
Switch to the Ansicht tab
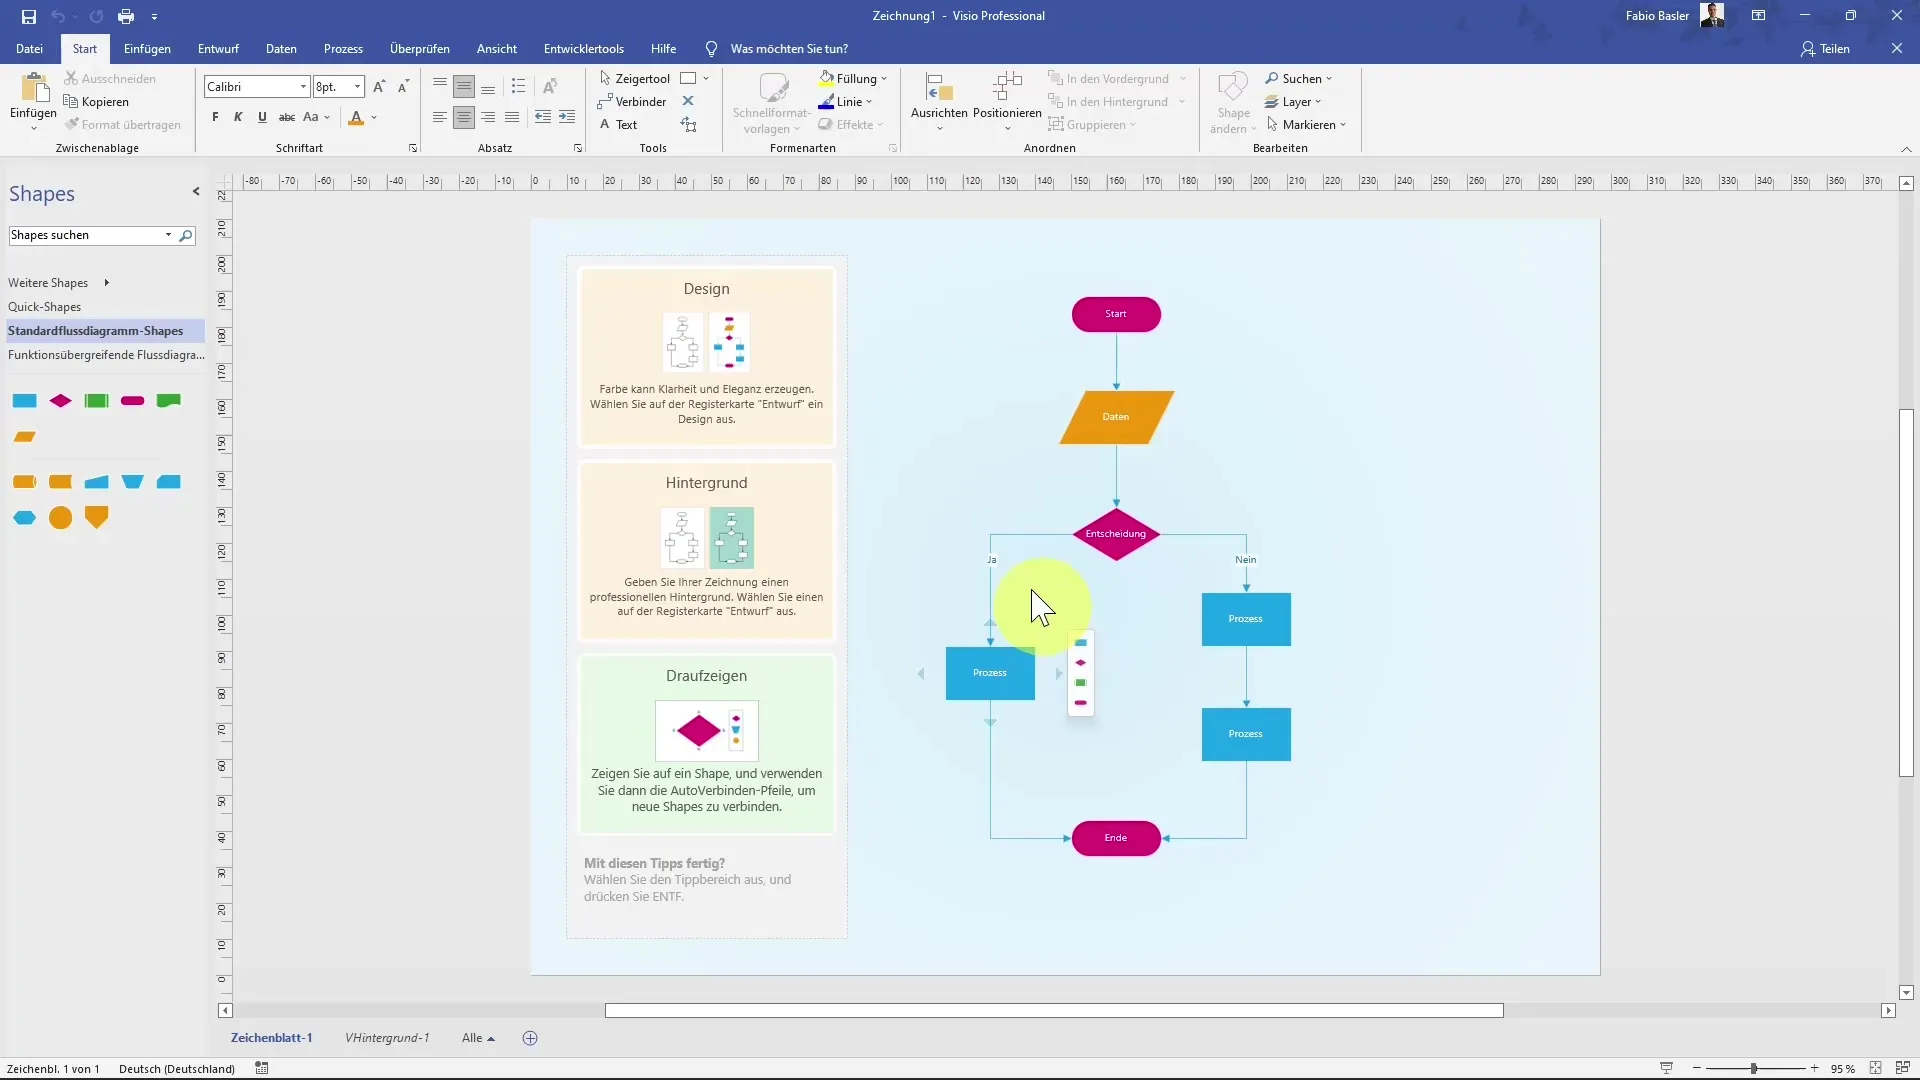(x=497, y=48)
